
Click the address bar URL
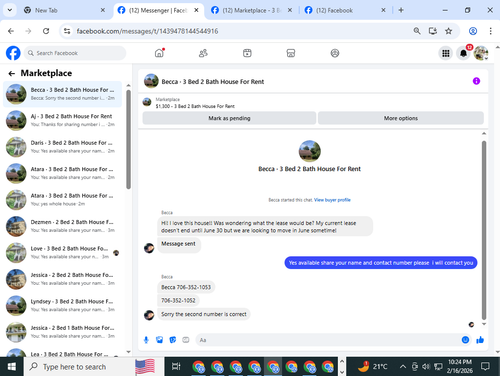pyautogui.click(x=147, y=31)
